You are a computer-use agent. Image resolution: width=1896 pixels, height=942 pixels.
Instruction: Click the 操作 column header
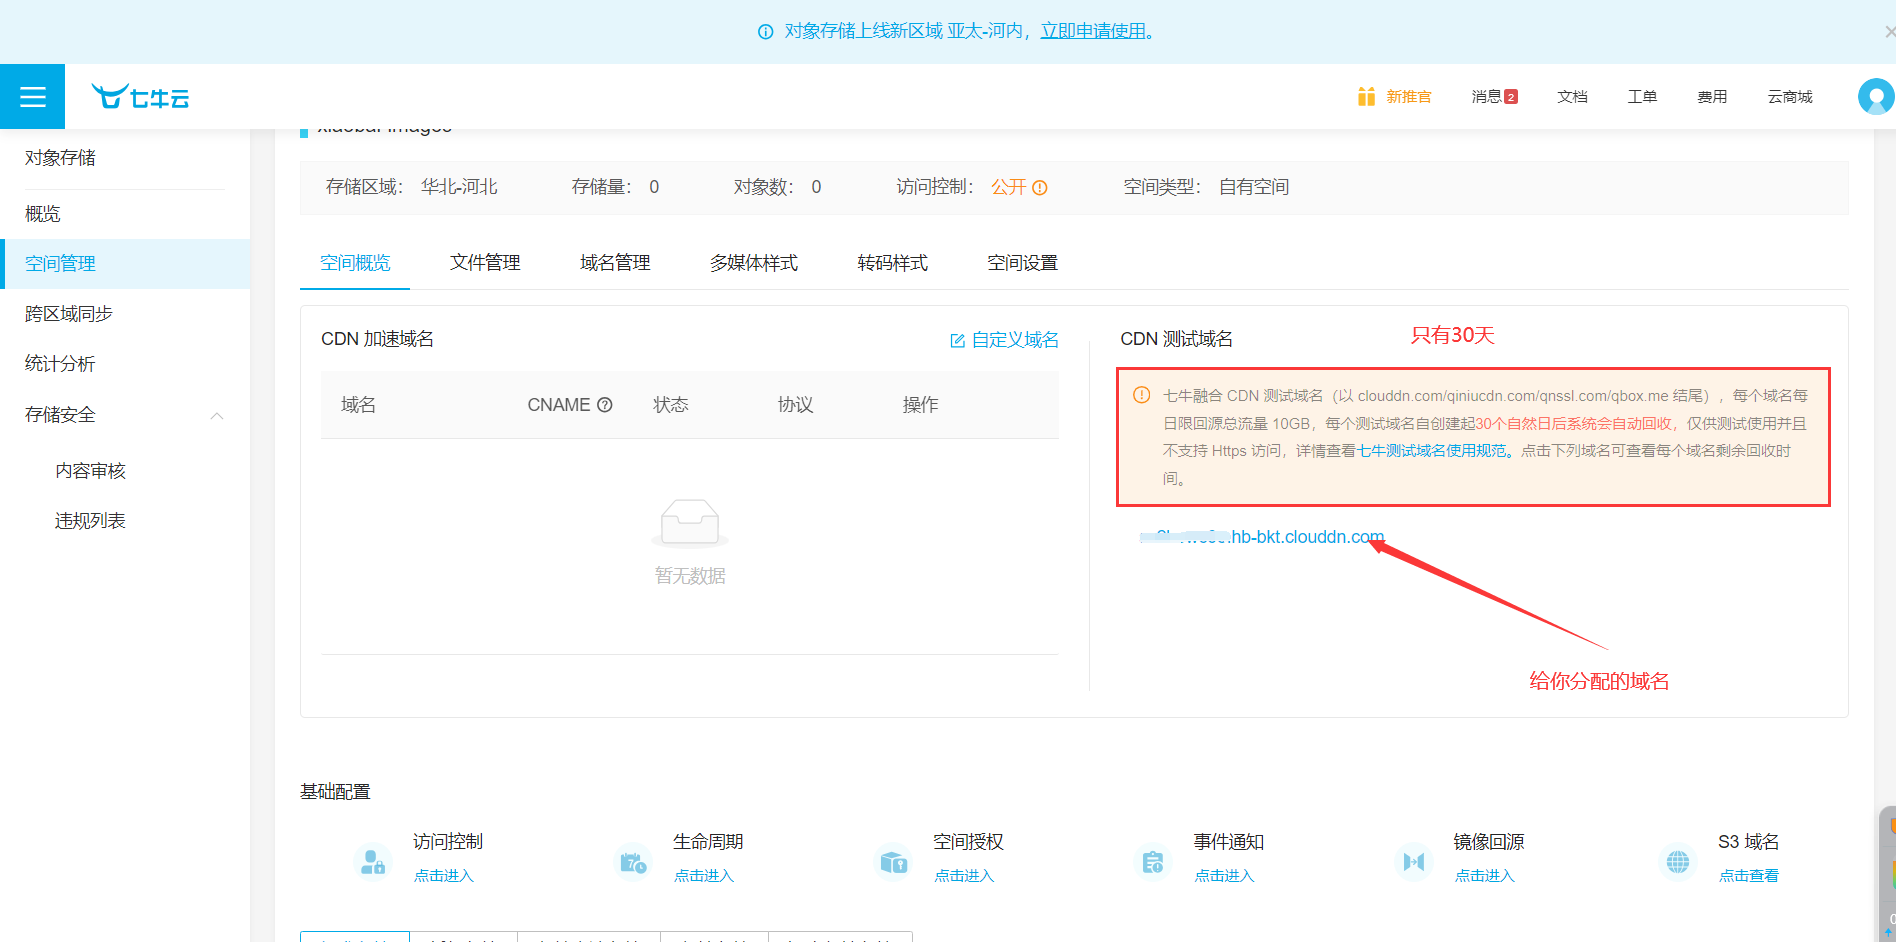coord(921,405)
